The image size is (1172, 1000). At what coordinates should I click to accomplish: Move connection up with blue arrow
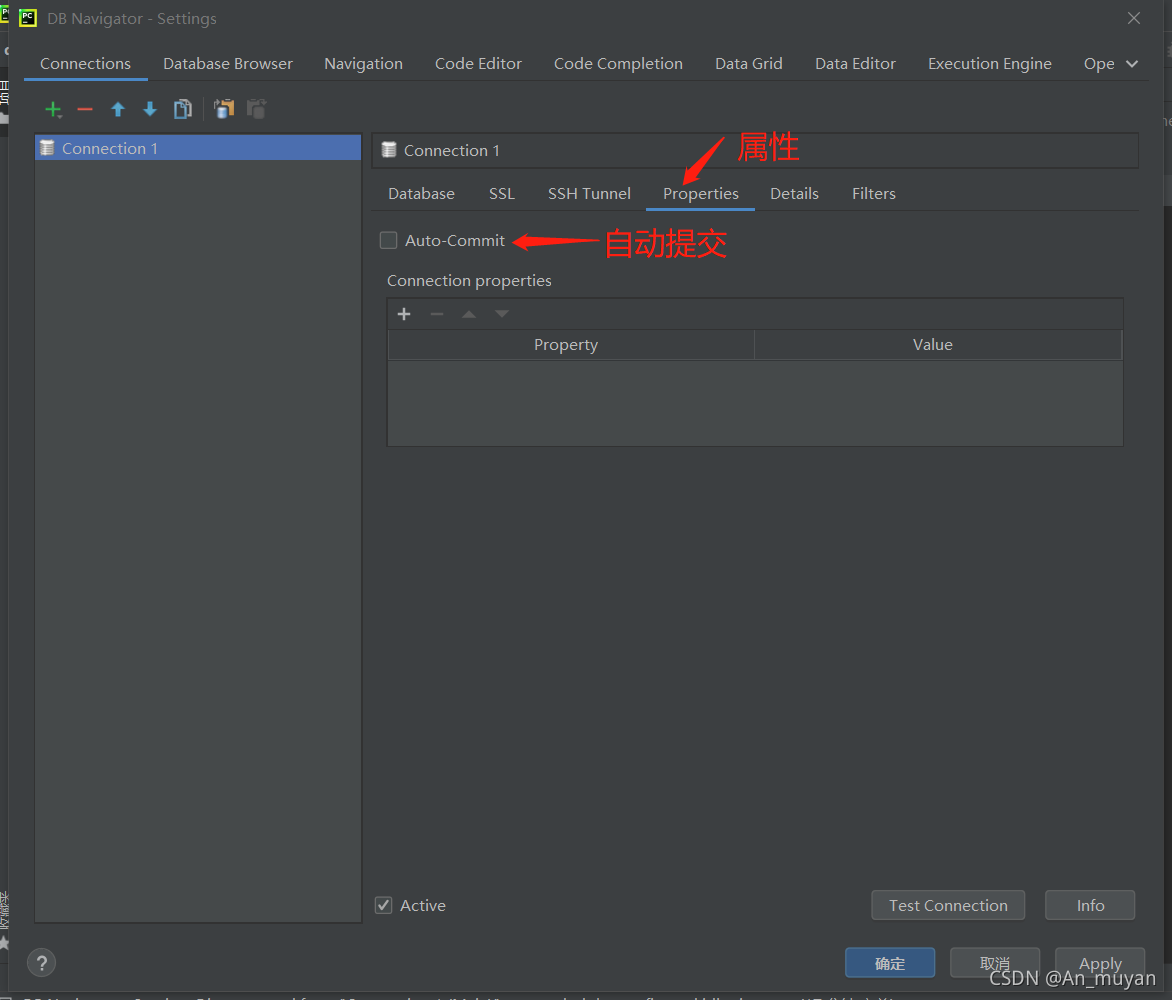click(117, 110)
